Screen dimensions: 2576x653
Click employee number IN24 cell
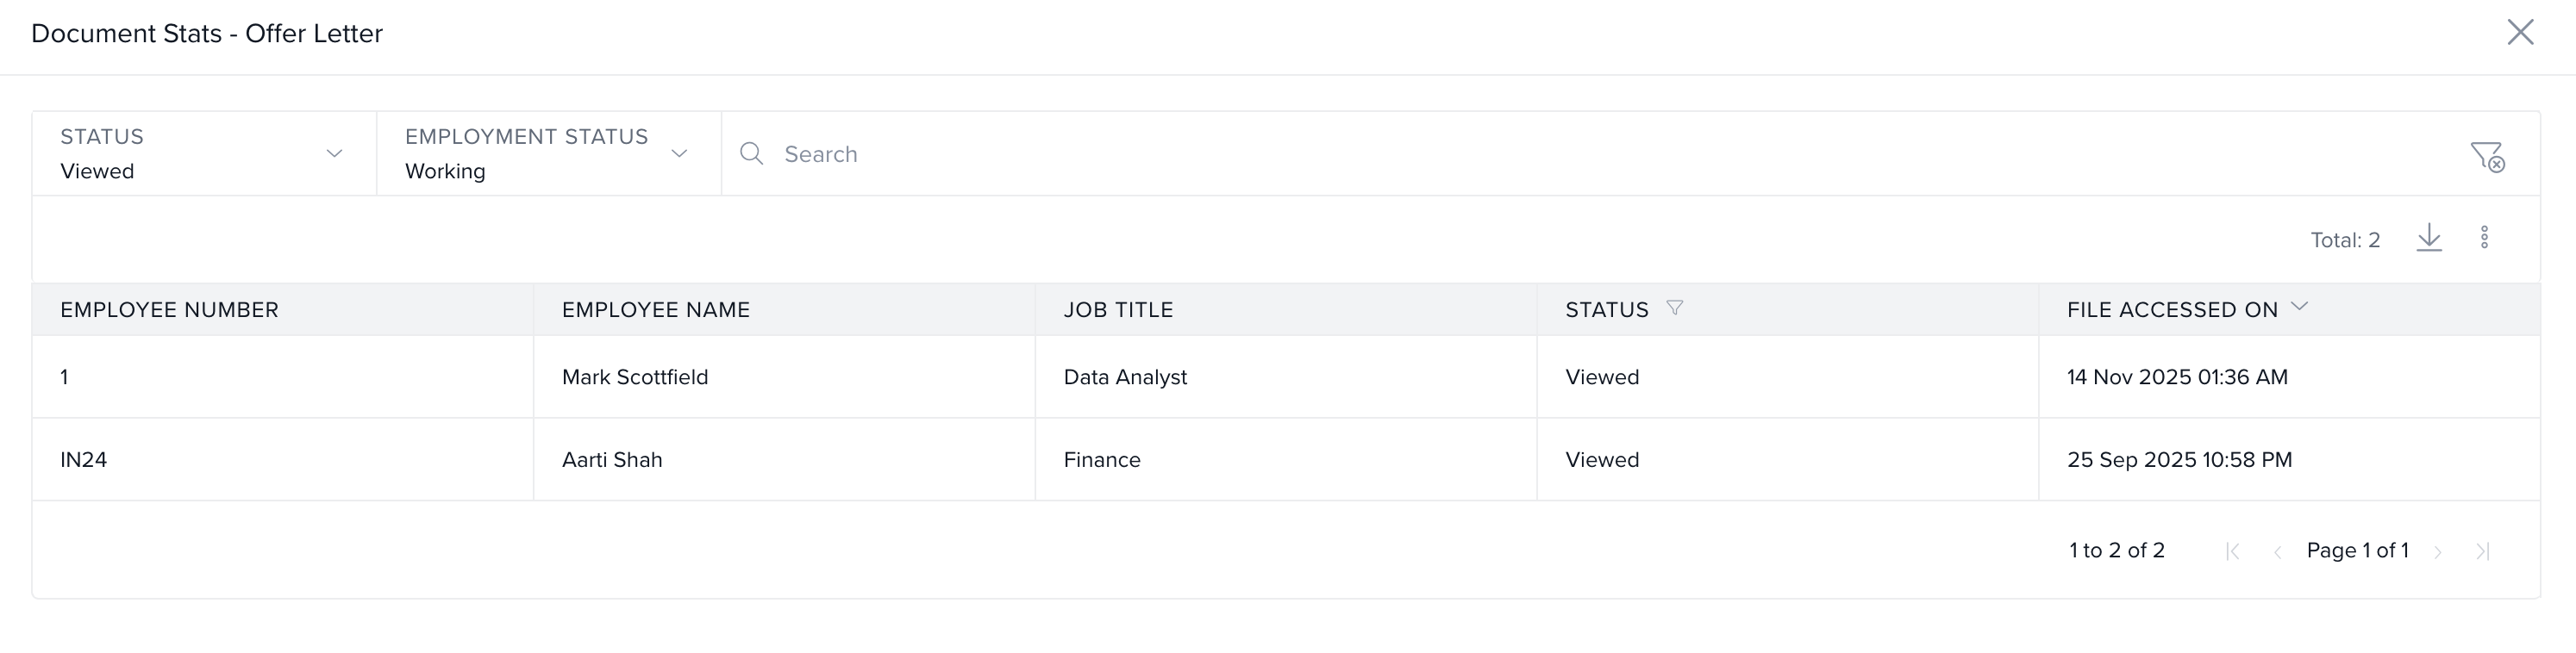pyautogui.click(x=84, y=460)
